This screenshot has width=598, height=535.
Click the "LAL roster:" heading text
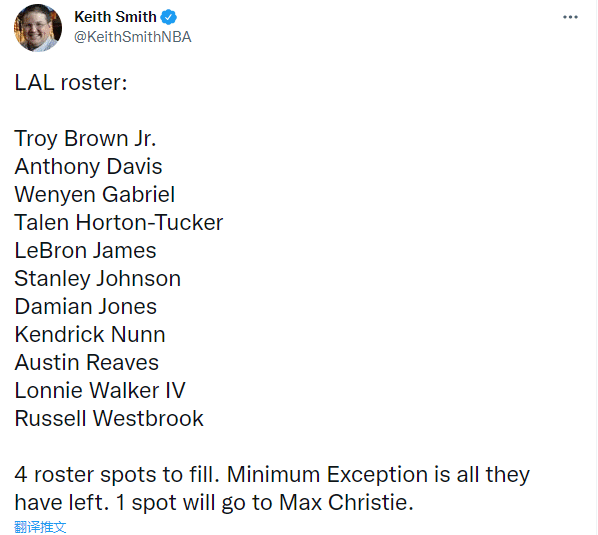tap(71, 82)
